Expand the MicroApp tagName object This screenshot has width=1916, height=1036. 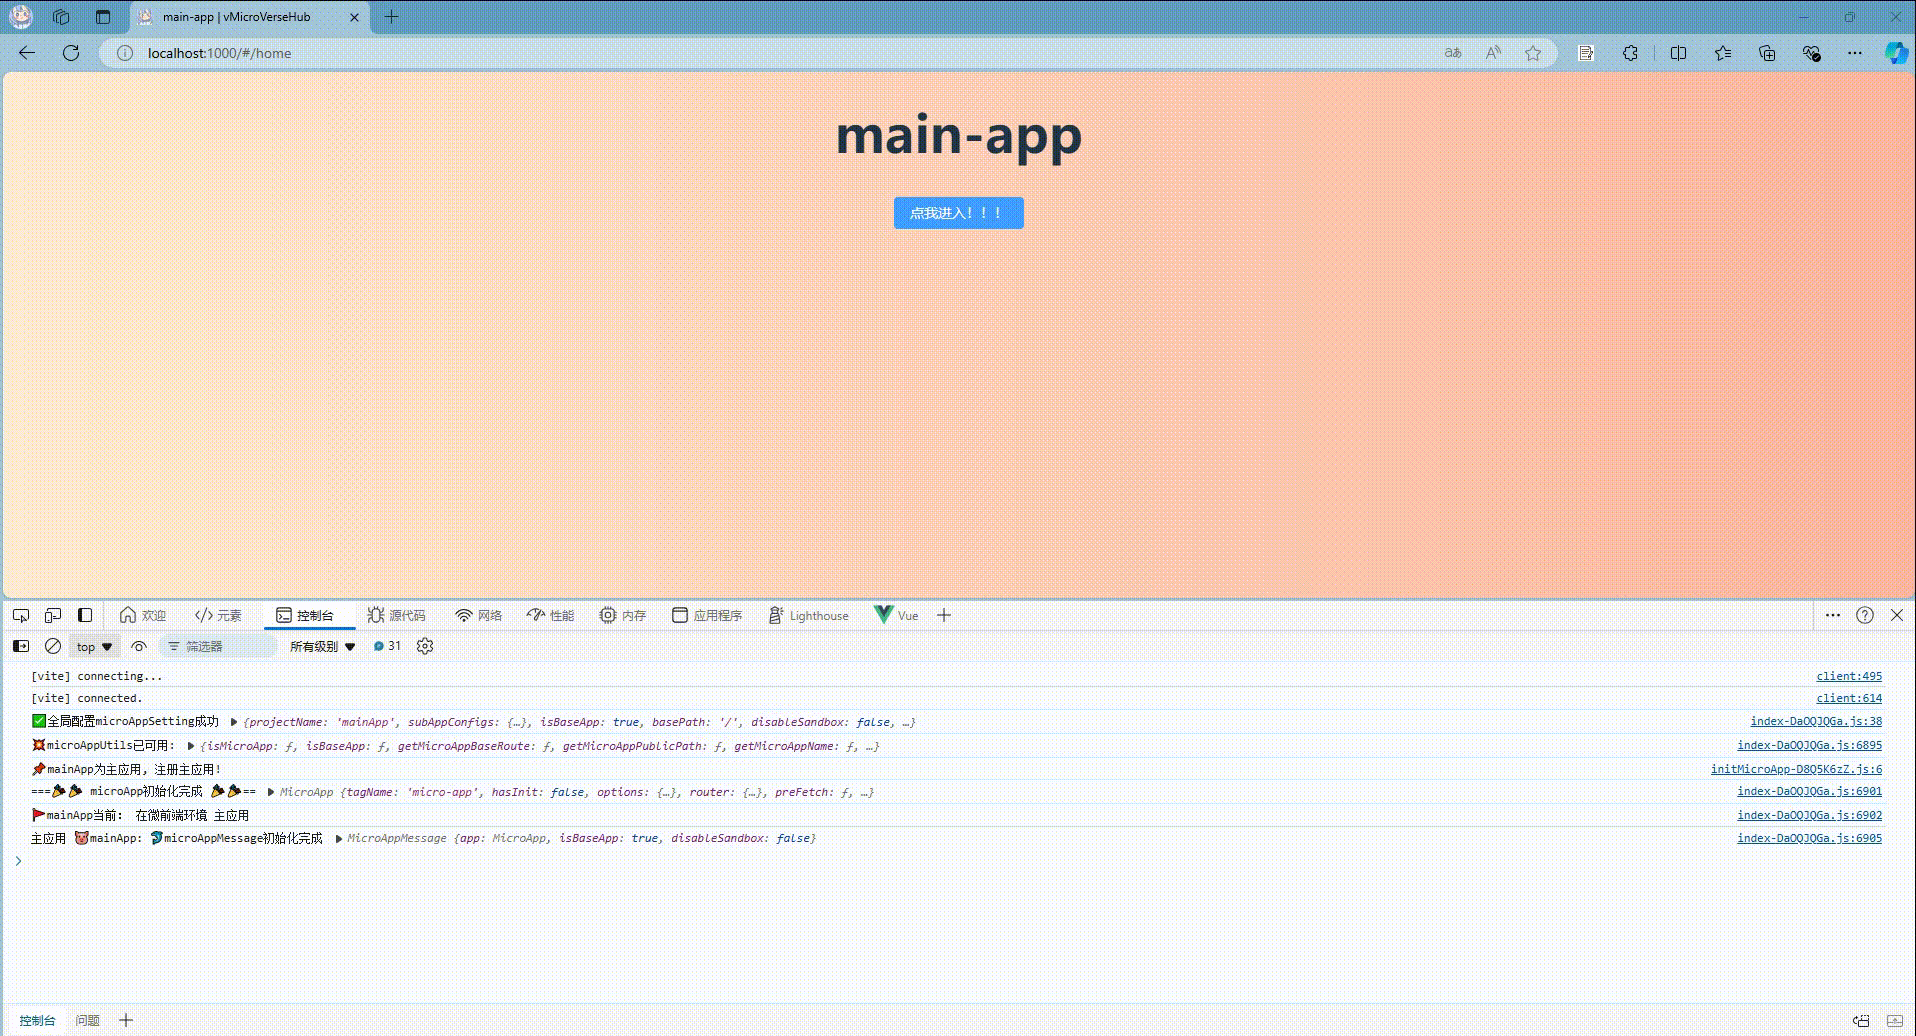271,792
